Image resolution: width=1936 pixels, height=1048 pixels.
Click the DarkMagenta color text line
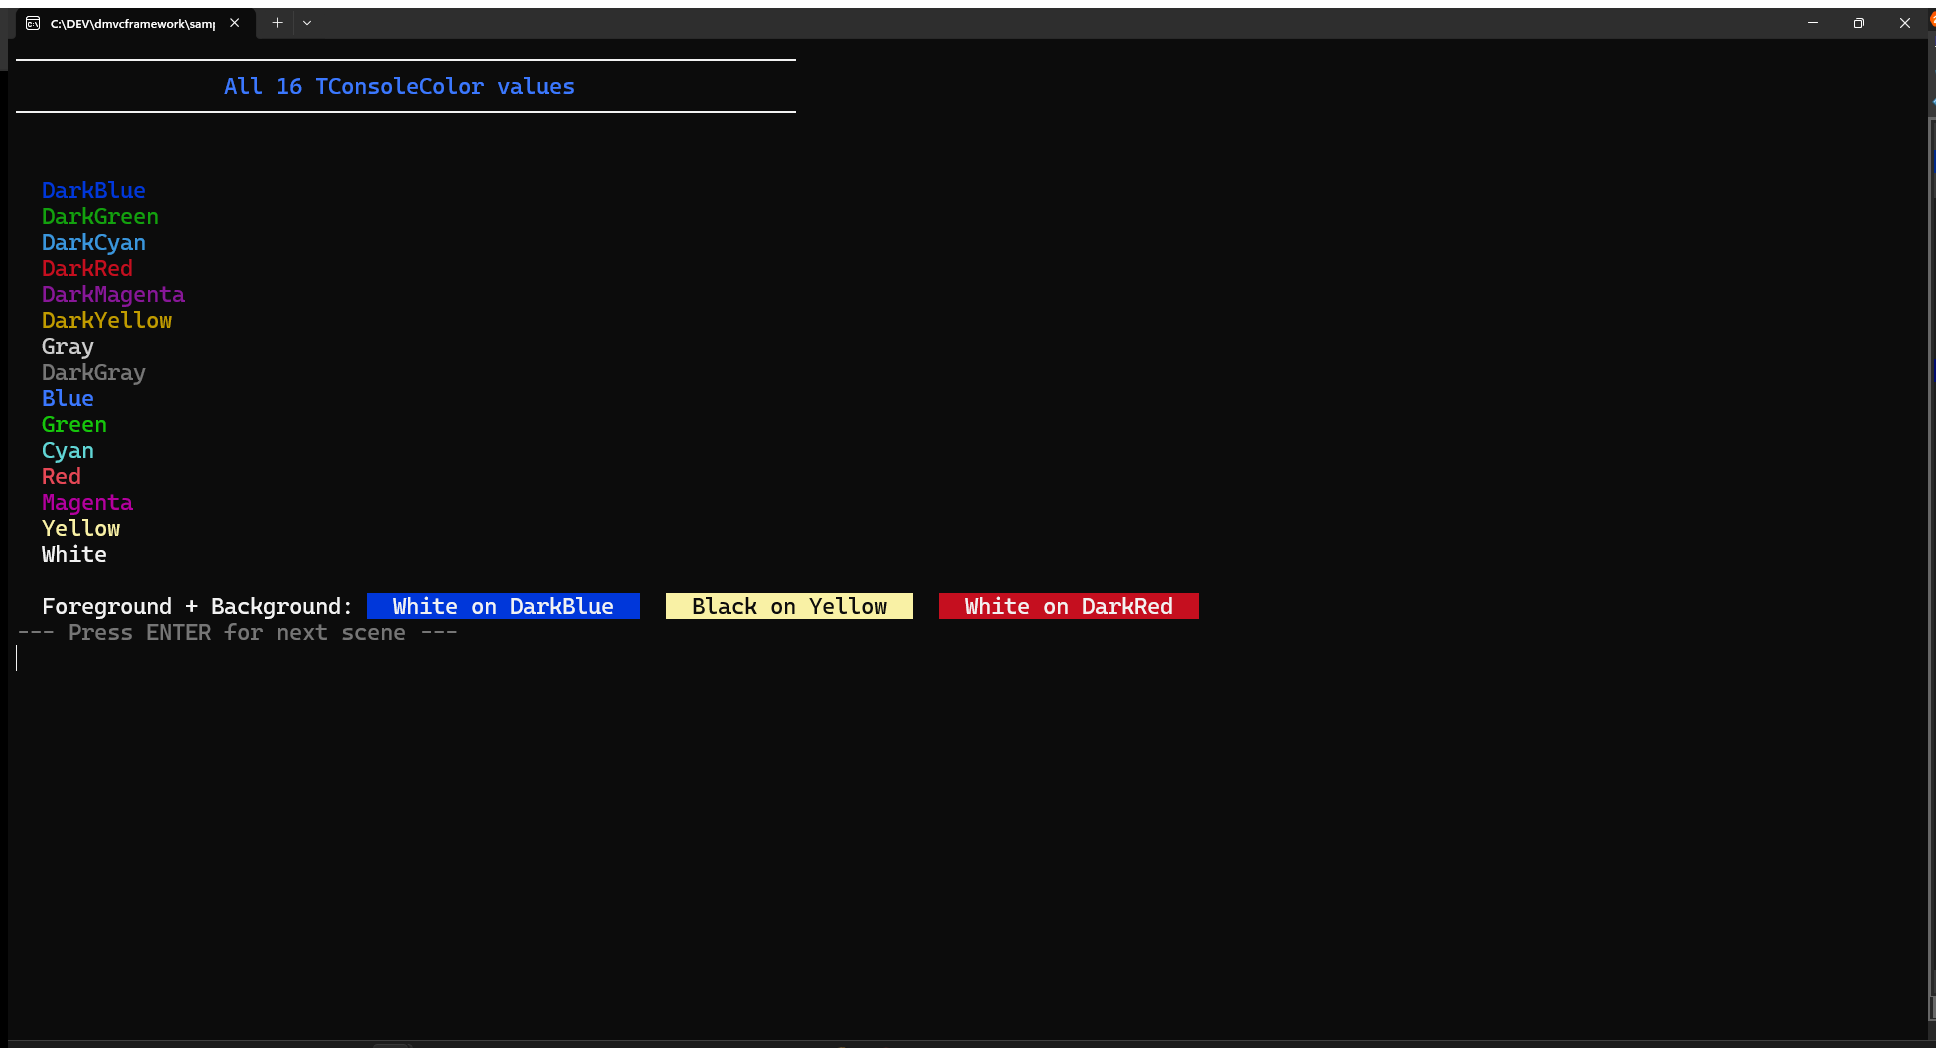113,295
